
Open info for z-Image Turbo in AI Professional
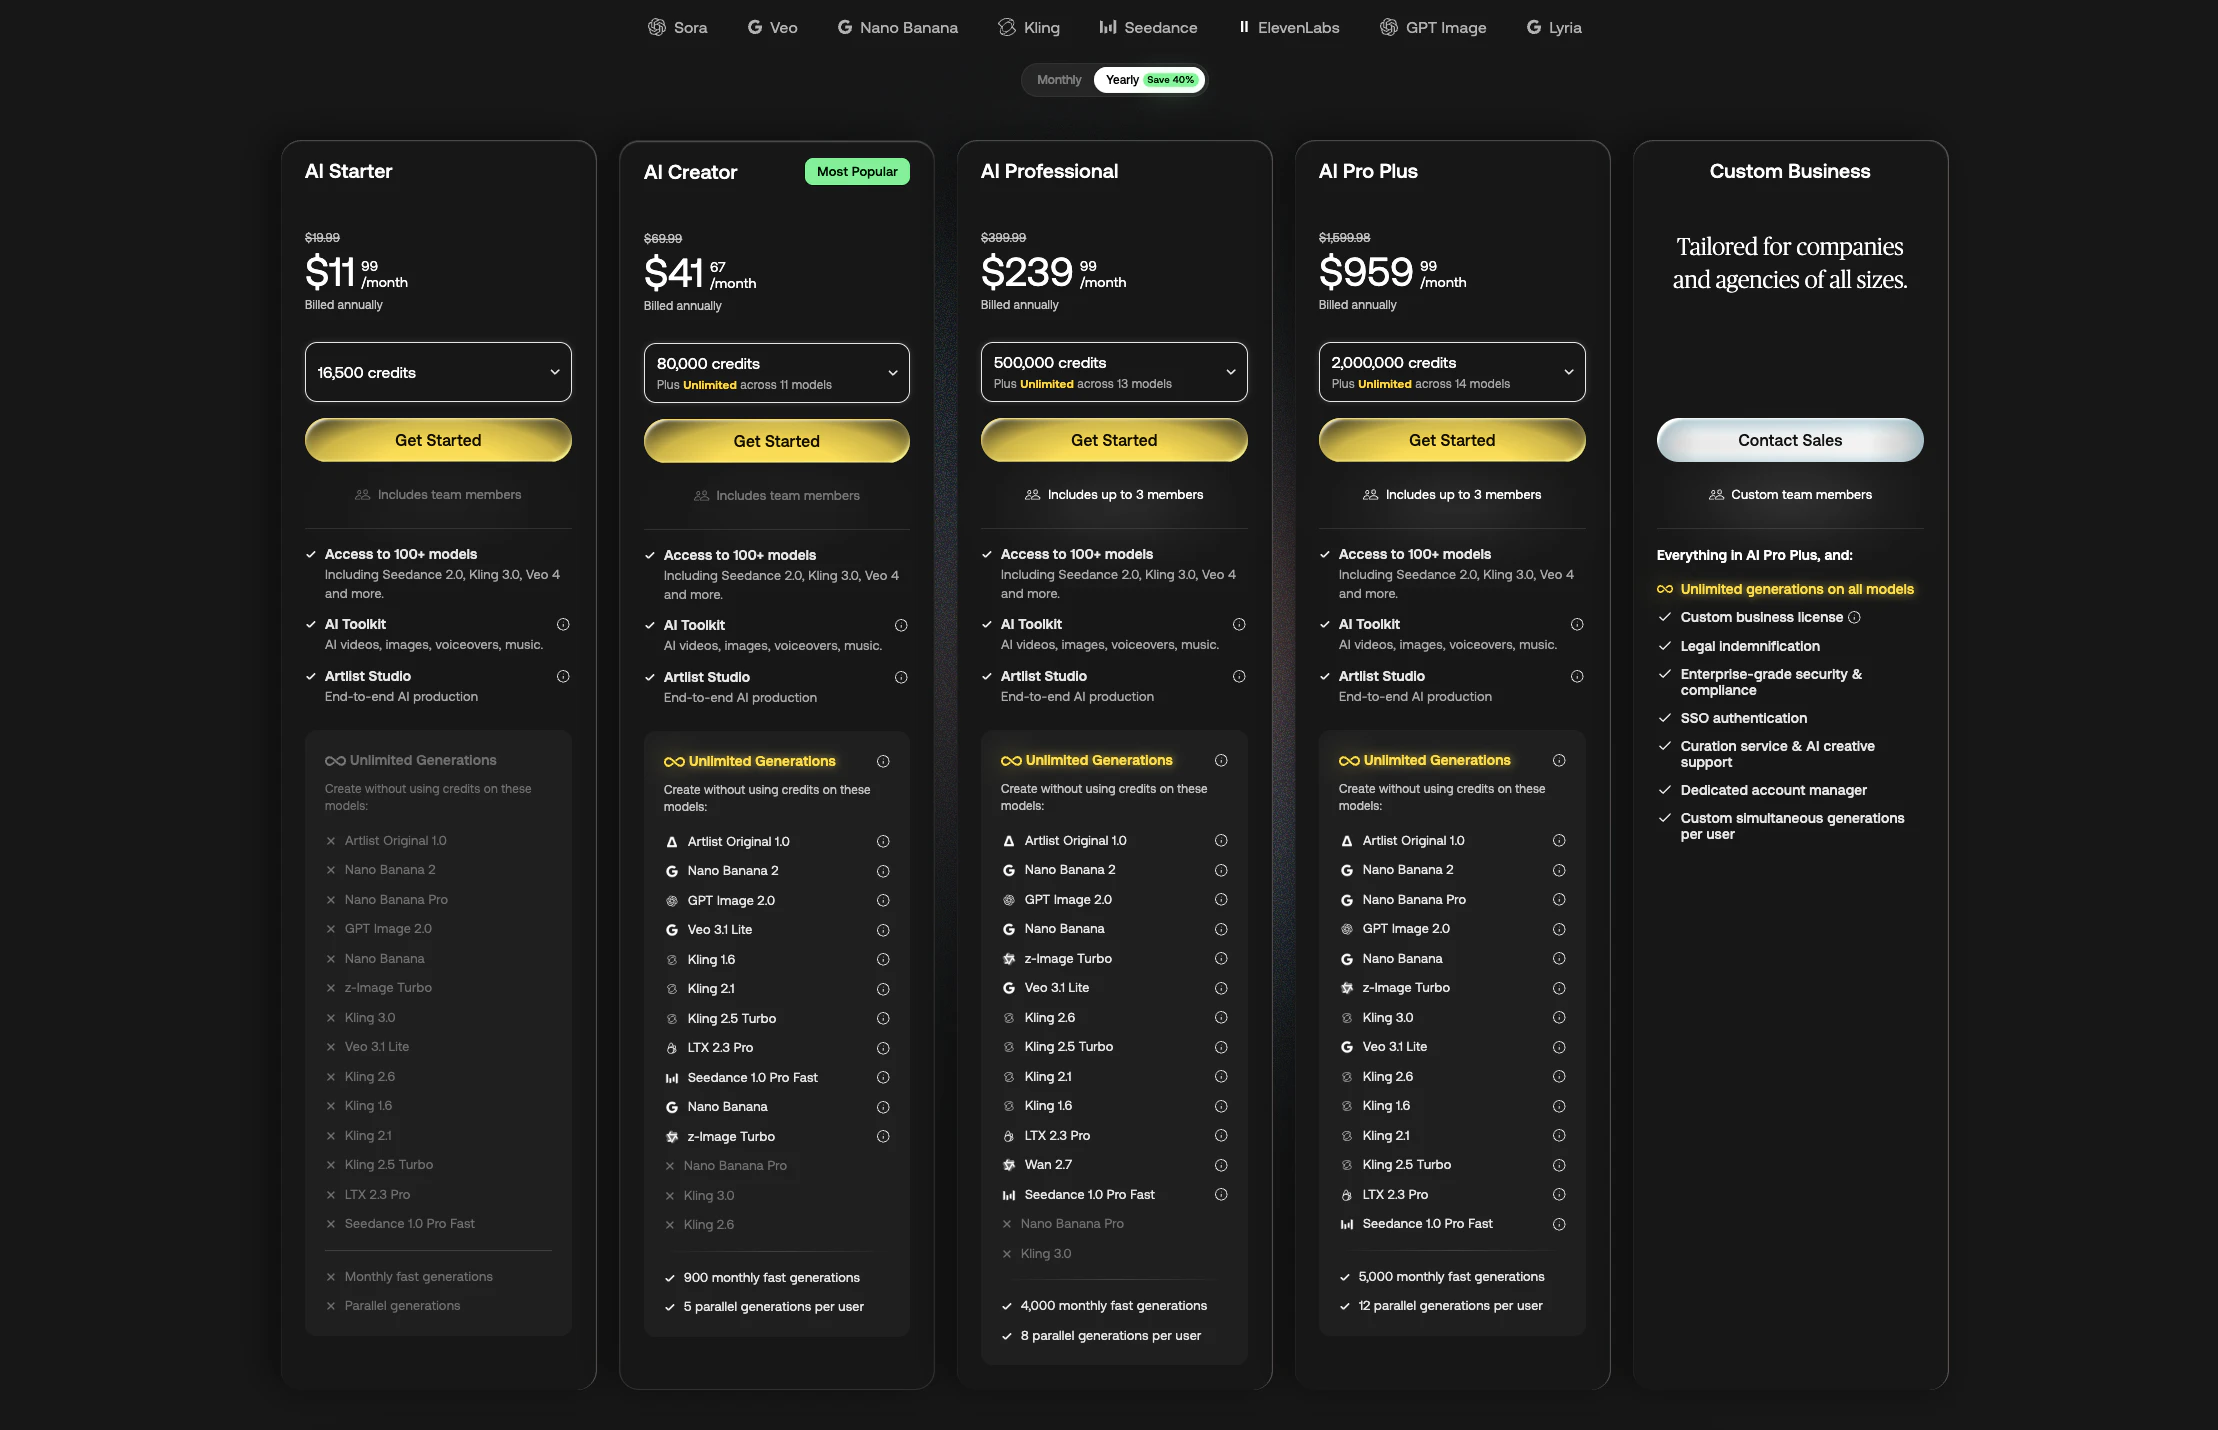click(1221, 958)
